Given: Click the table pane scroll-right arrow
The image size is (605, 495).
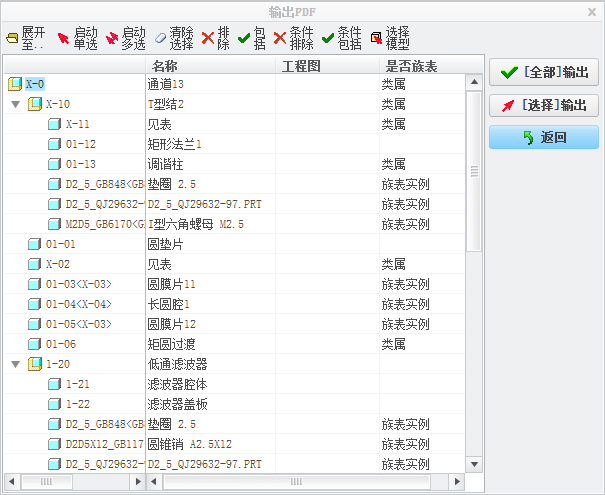Looking at the screenshot, I should (457, 481).
